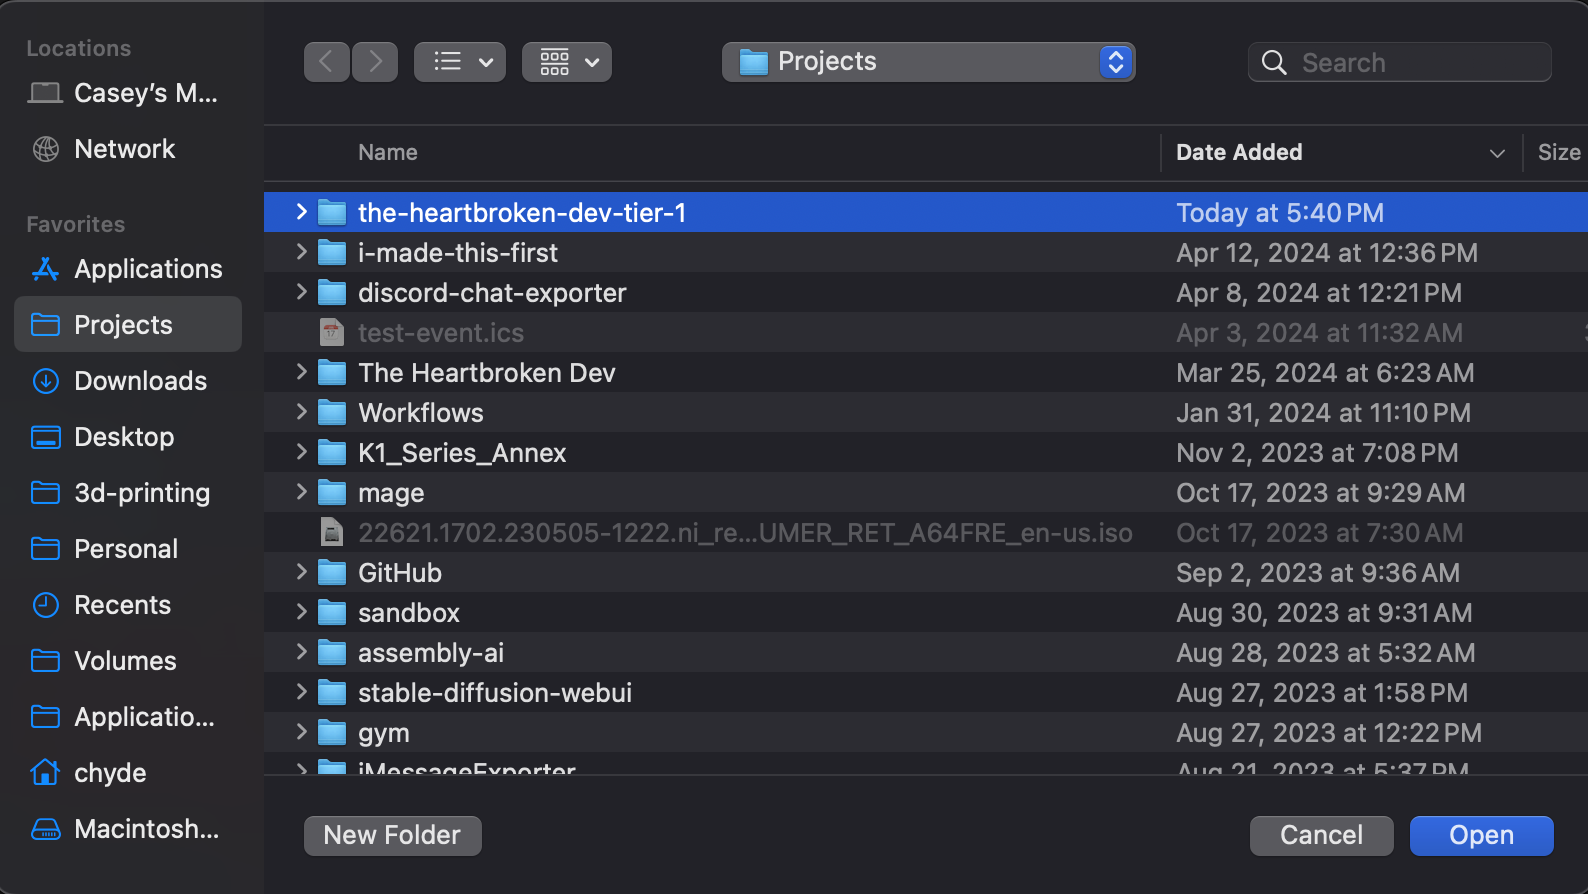The image size is (1588, 894).
Task: Open the truncated Applicatio... sidebar folder
Action: click(128, 717)
